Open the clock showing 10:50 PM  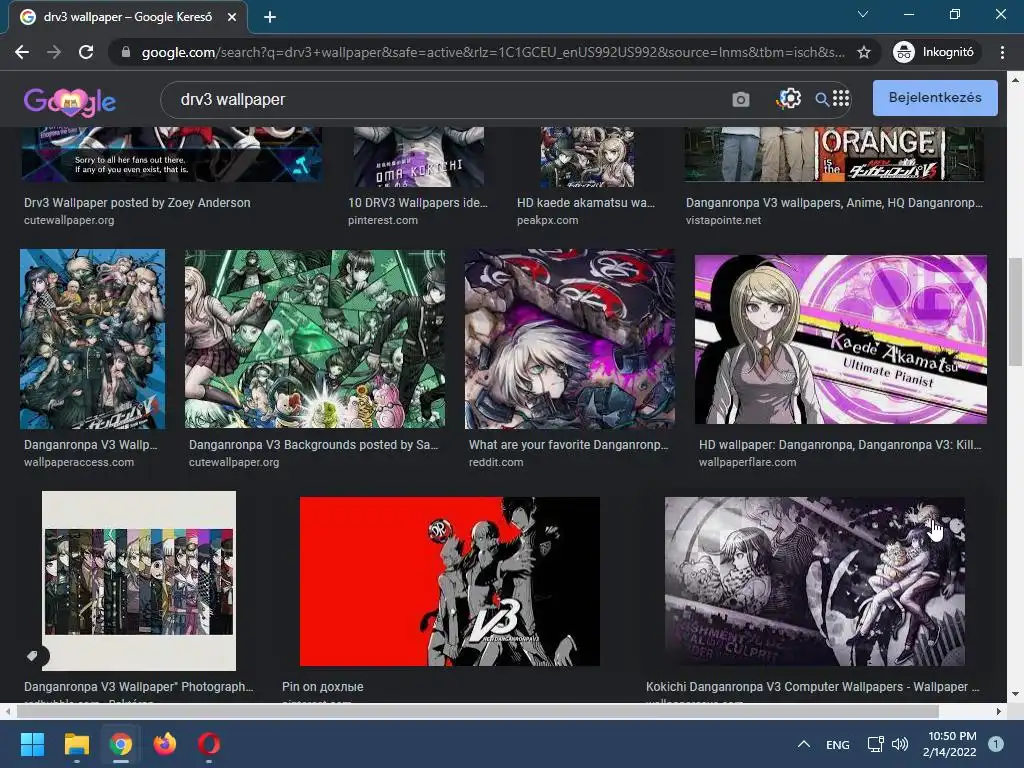[x=950, y=744]
